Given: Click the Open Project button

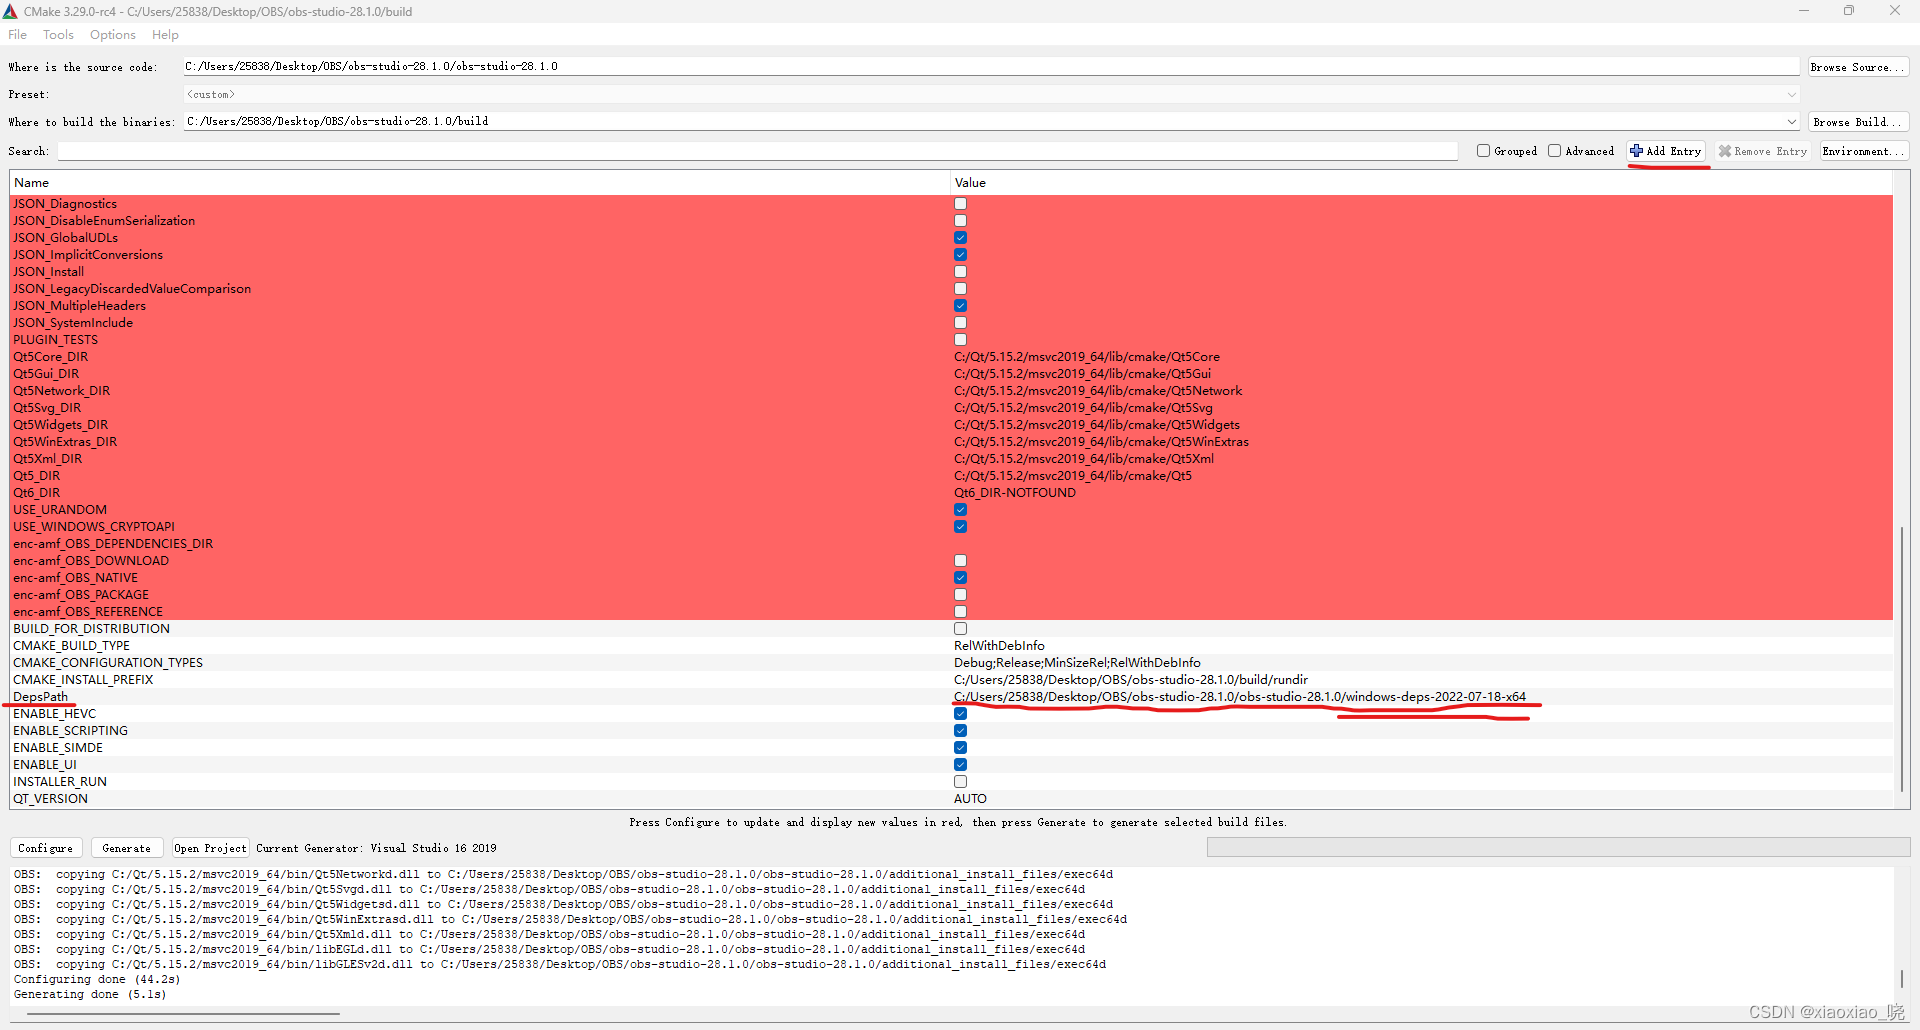Looking at the screenshot, I should pyautogui.click(x=210, y=848).
